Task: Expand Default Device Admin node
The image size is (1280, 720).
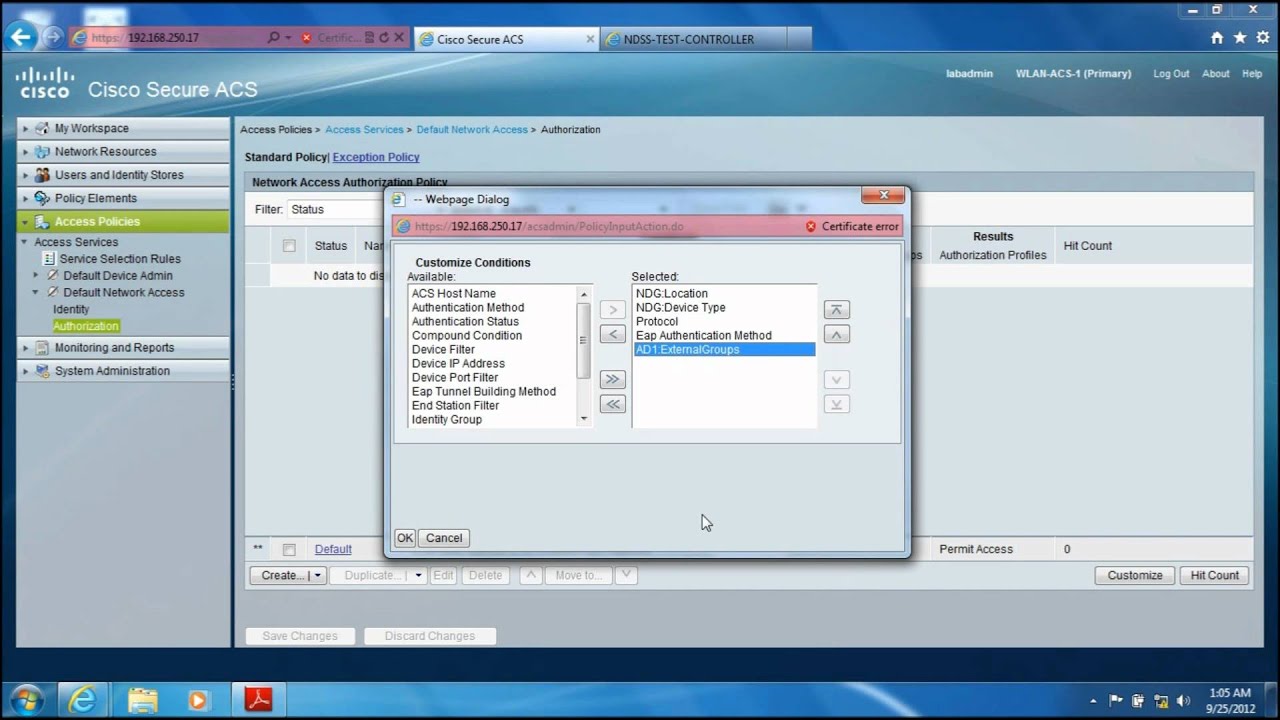Action: 36,275
